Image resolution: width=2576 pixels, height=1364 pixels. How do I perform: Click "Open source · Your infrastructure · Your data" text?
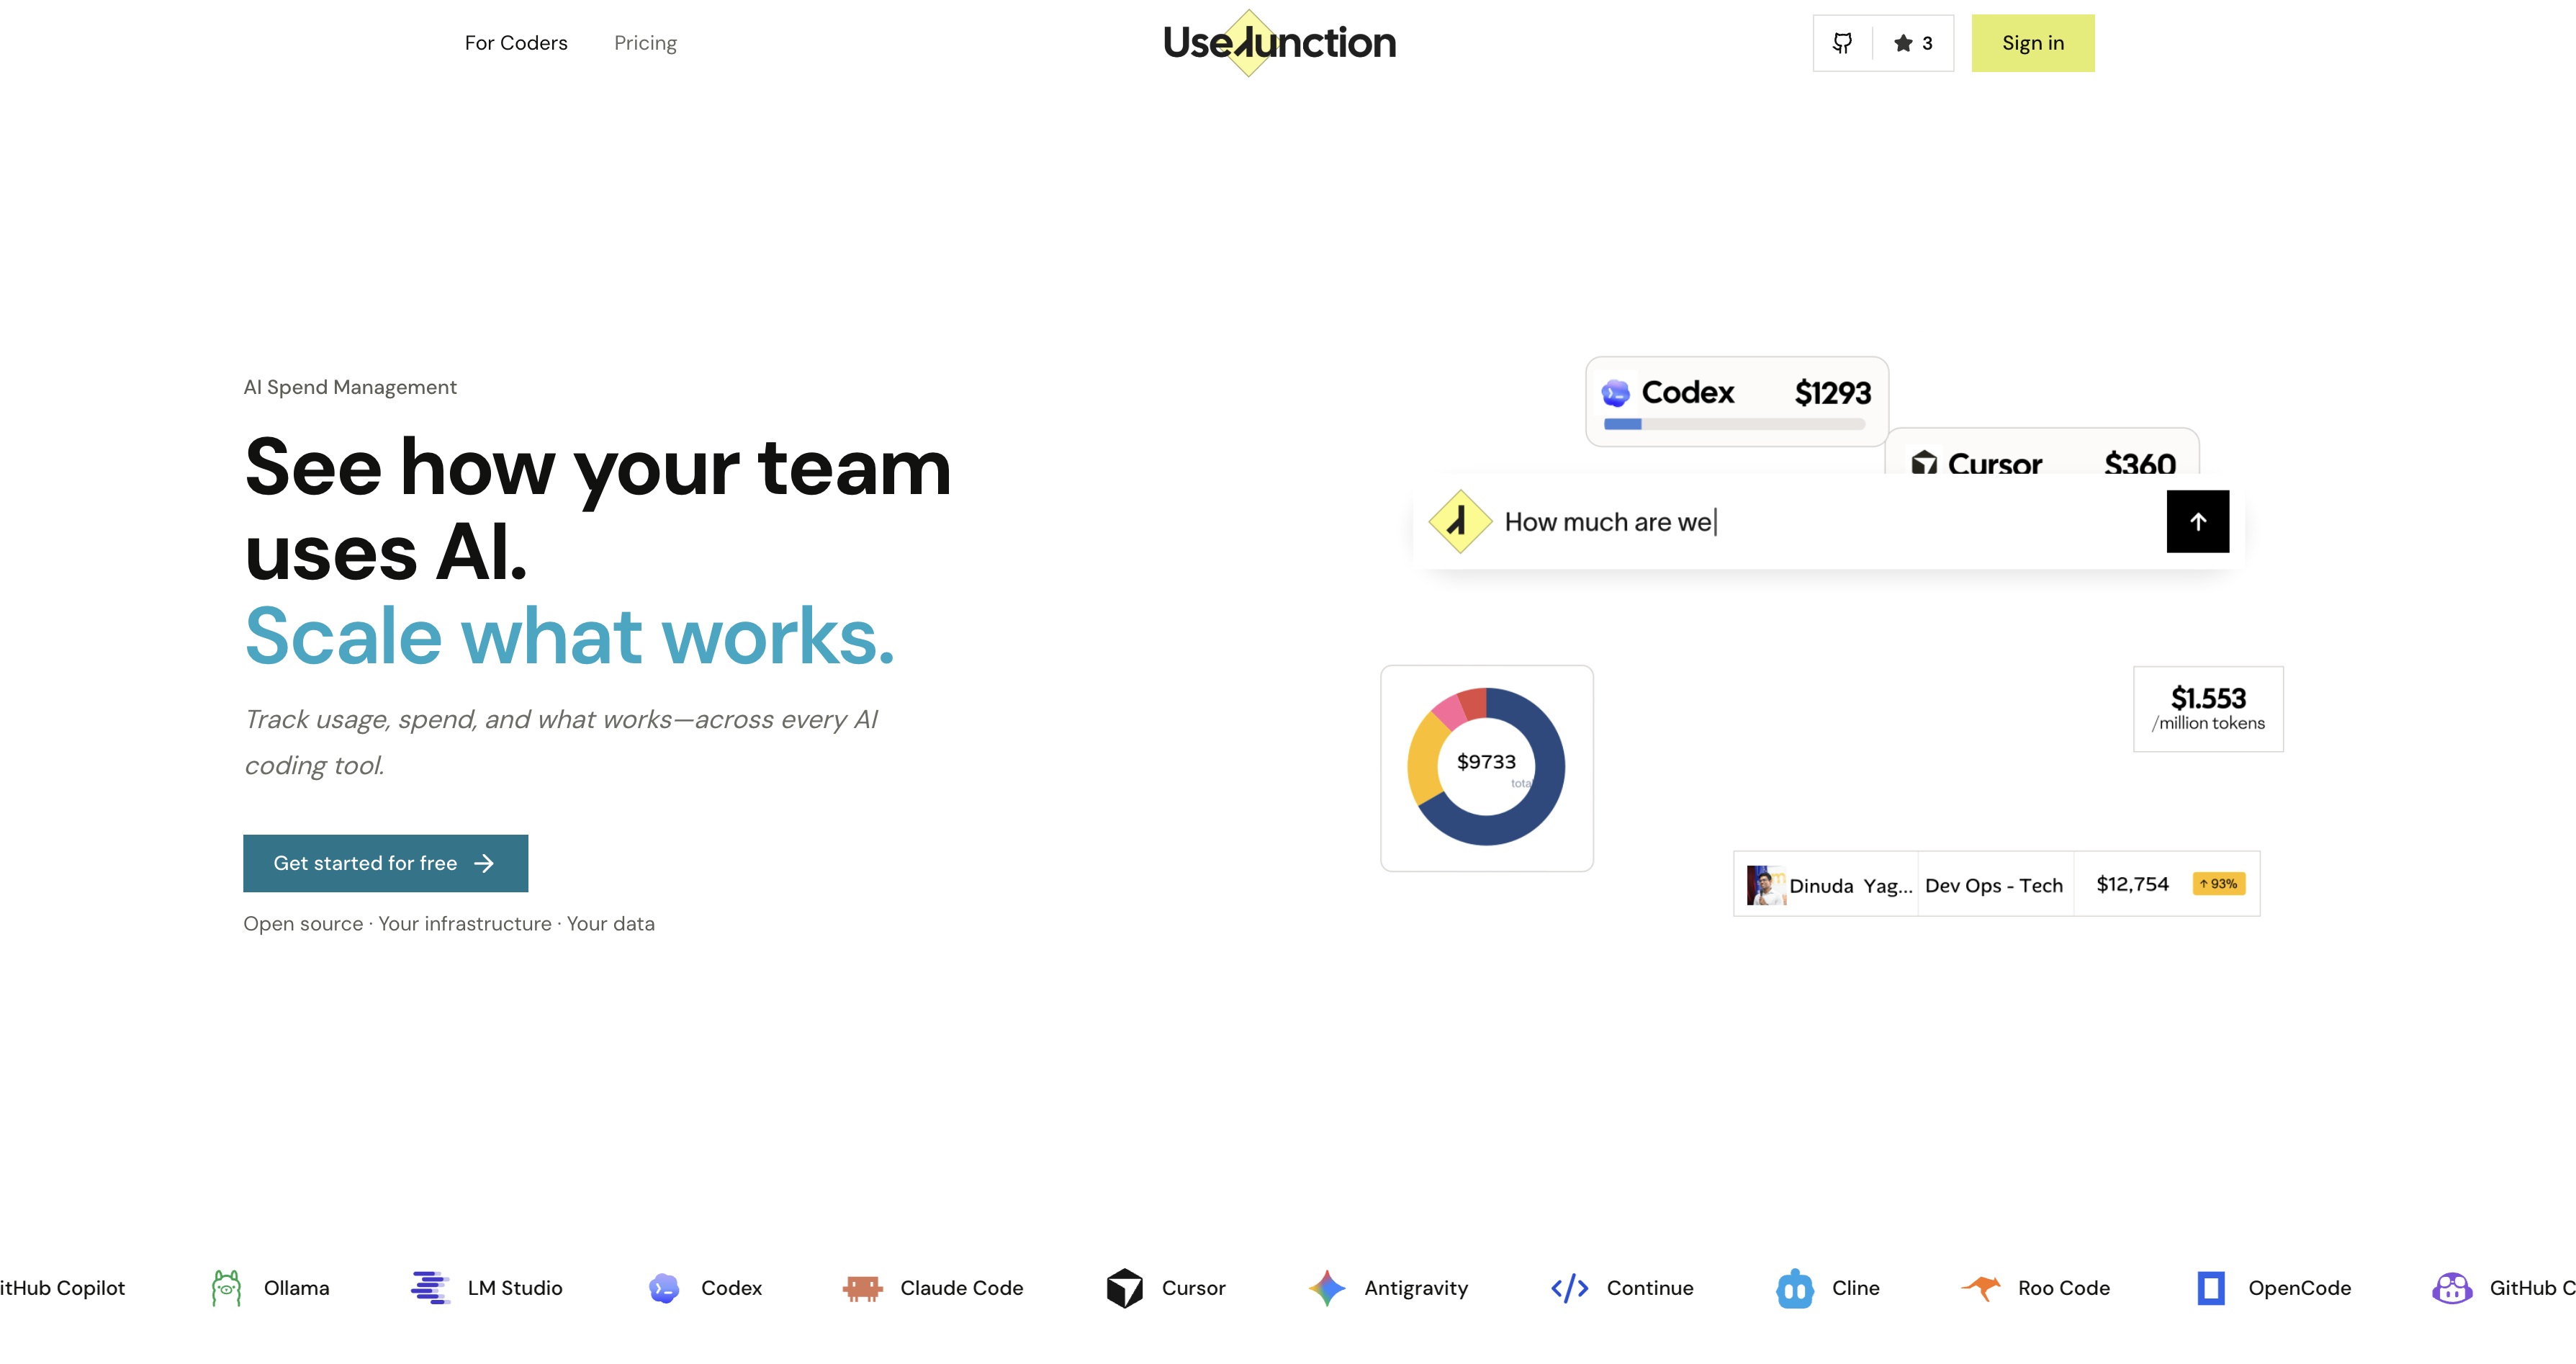tap(449, 924)
